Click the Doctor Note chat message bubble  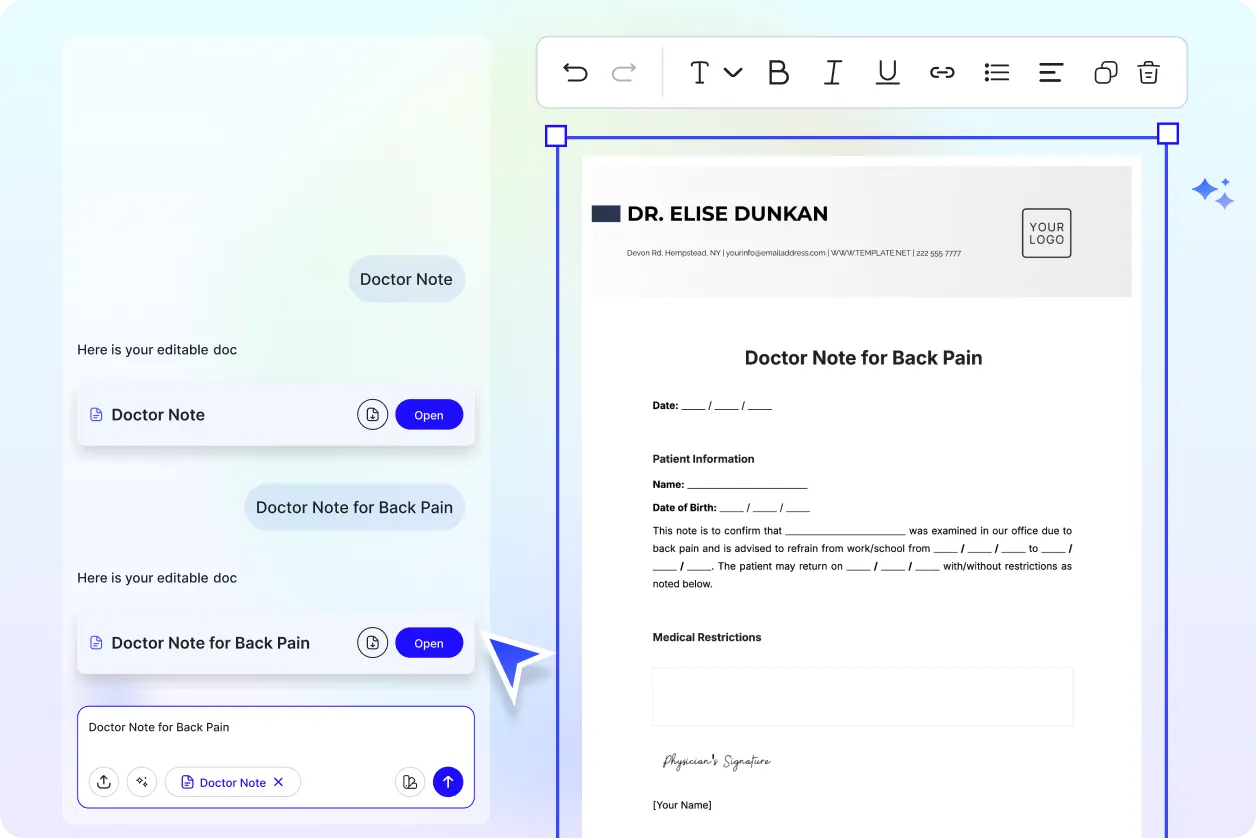(406, 279)
